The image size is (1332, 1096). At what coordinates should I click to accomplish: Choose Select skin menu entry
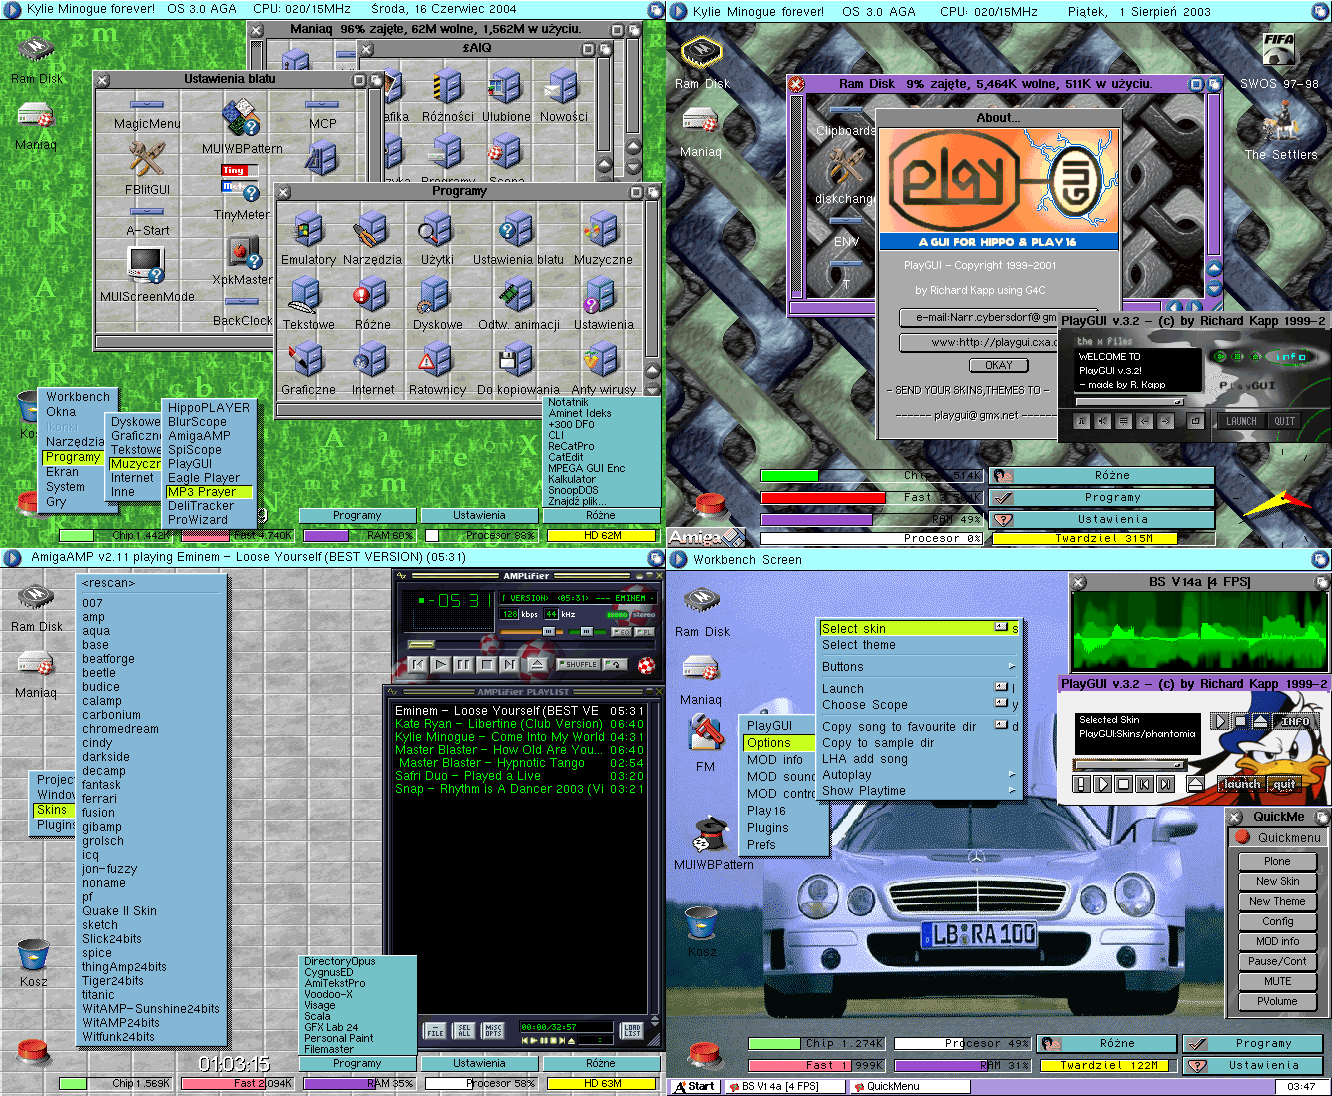pyautogui.click(x=918, y=628)
